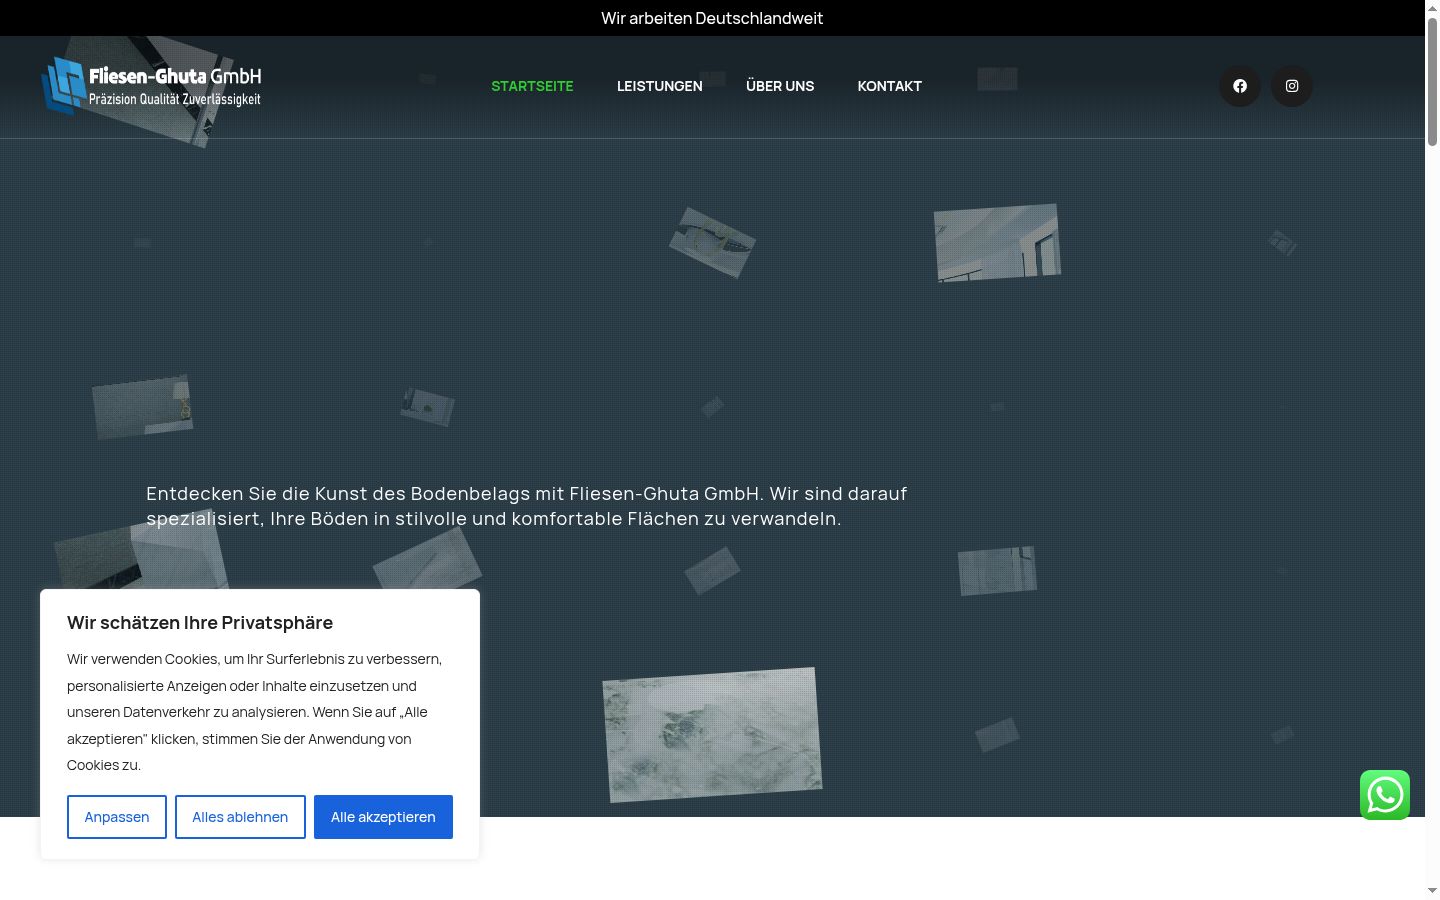The image size is (1440, 900).
Task: Click the 'Wir schätzen Ihre Privatsphäre' heading
Action: [x=200, y=623]
